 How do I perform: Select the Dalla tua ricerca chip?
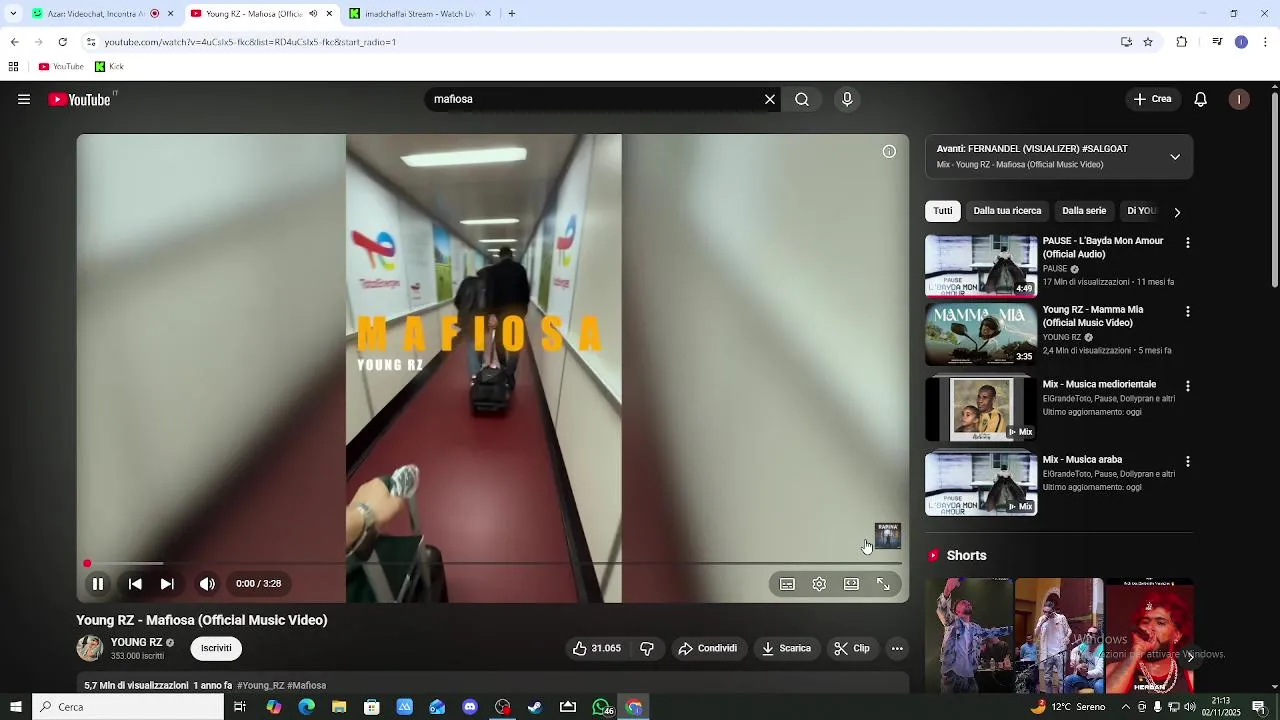pyautogui.click(x=1007, y=211)
